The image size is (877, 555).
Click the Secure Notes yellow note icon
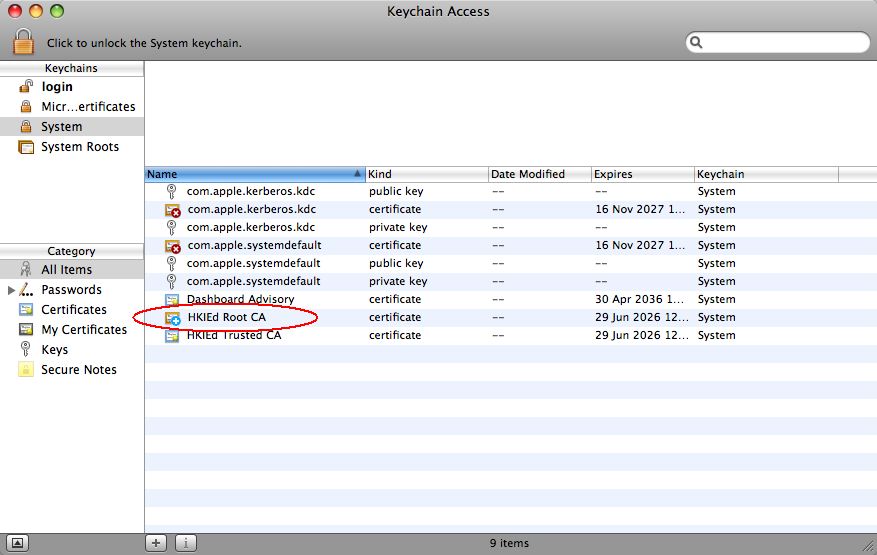click(x=26, y=369)
